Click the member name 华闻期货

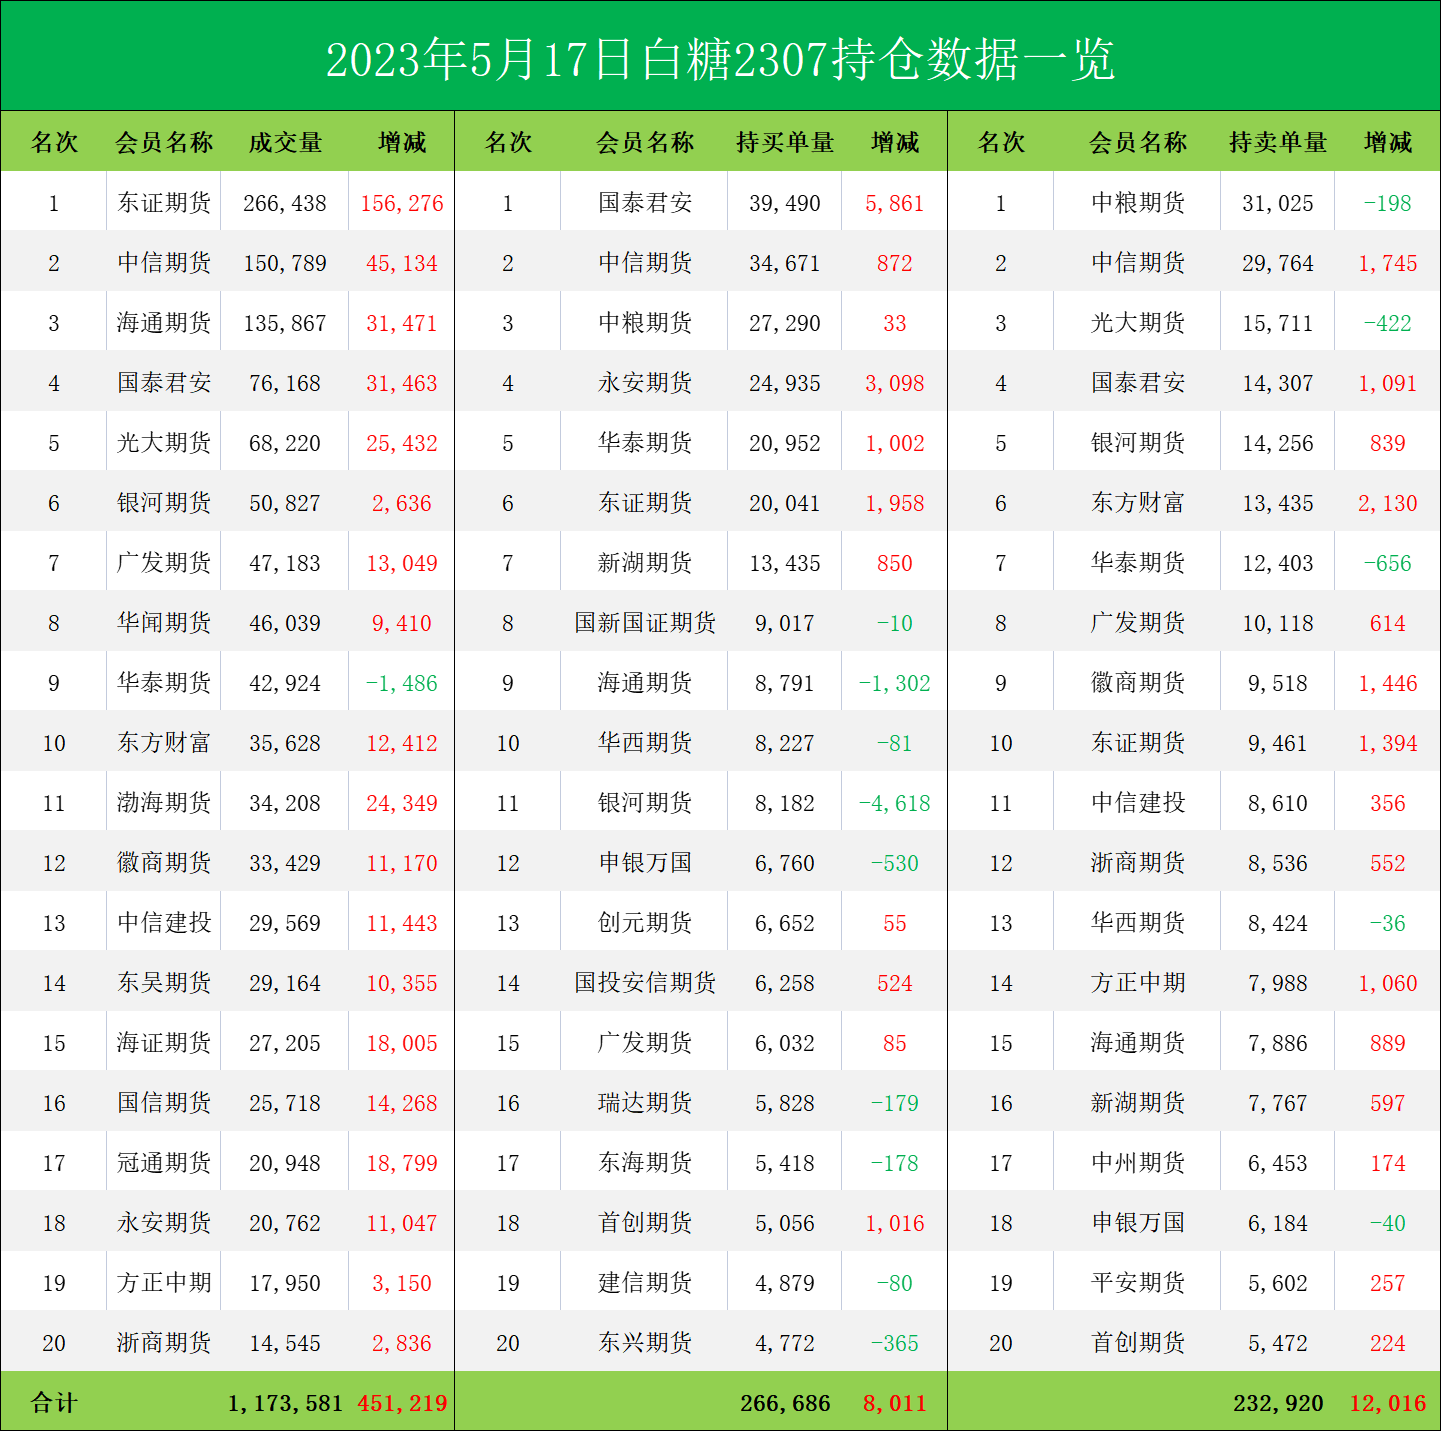[x=164, y=622]
